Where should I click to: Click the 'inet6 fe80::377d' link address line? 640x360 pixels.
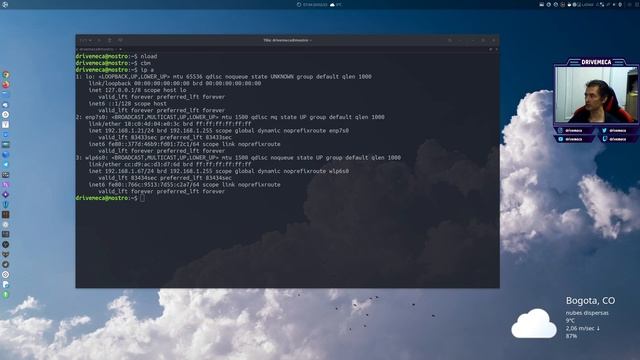pos(184,144)
